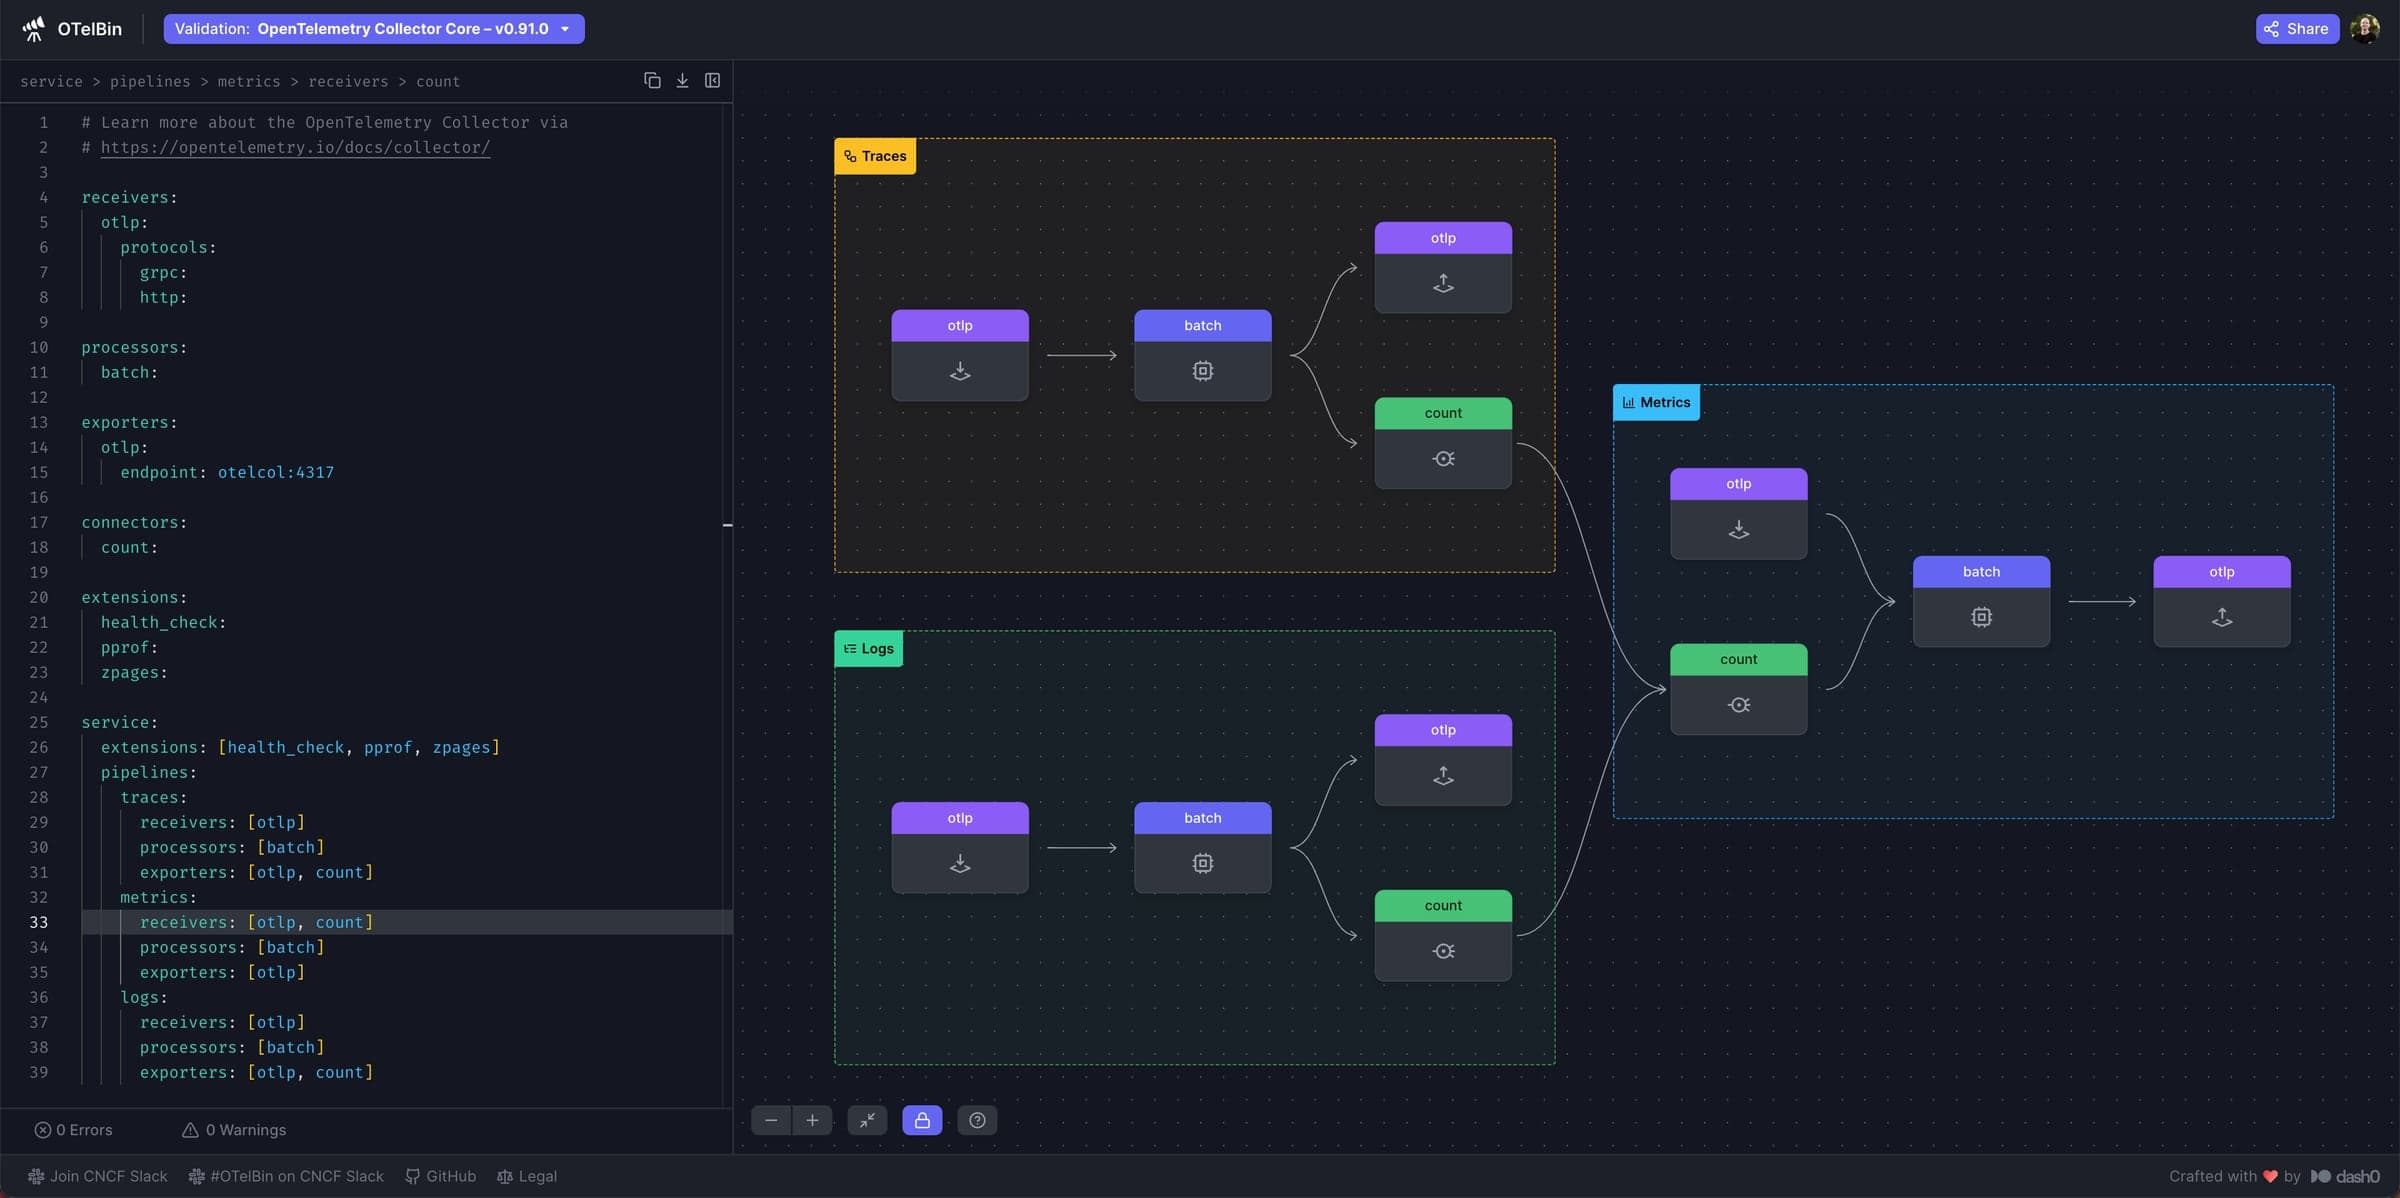Open the user avatar menu

tap(2365, 29)
